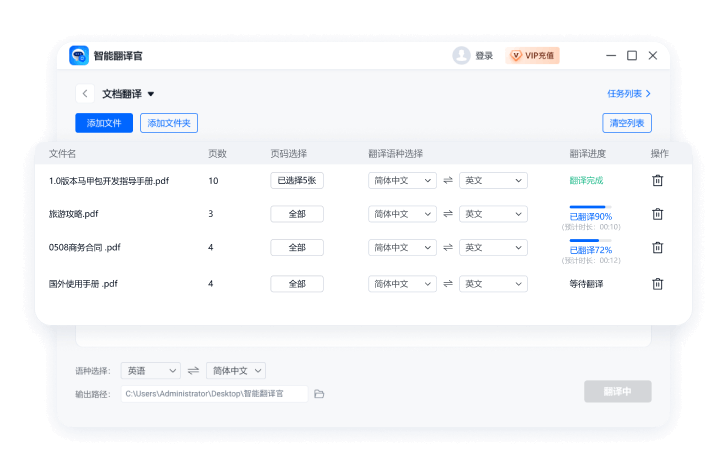The height and width of the screenshot is (470, 728).
Task: Swap languages for 旅游攻略.pdf
Action: pos(448,214)
